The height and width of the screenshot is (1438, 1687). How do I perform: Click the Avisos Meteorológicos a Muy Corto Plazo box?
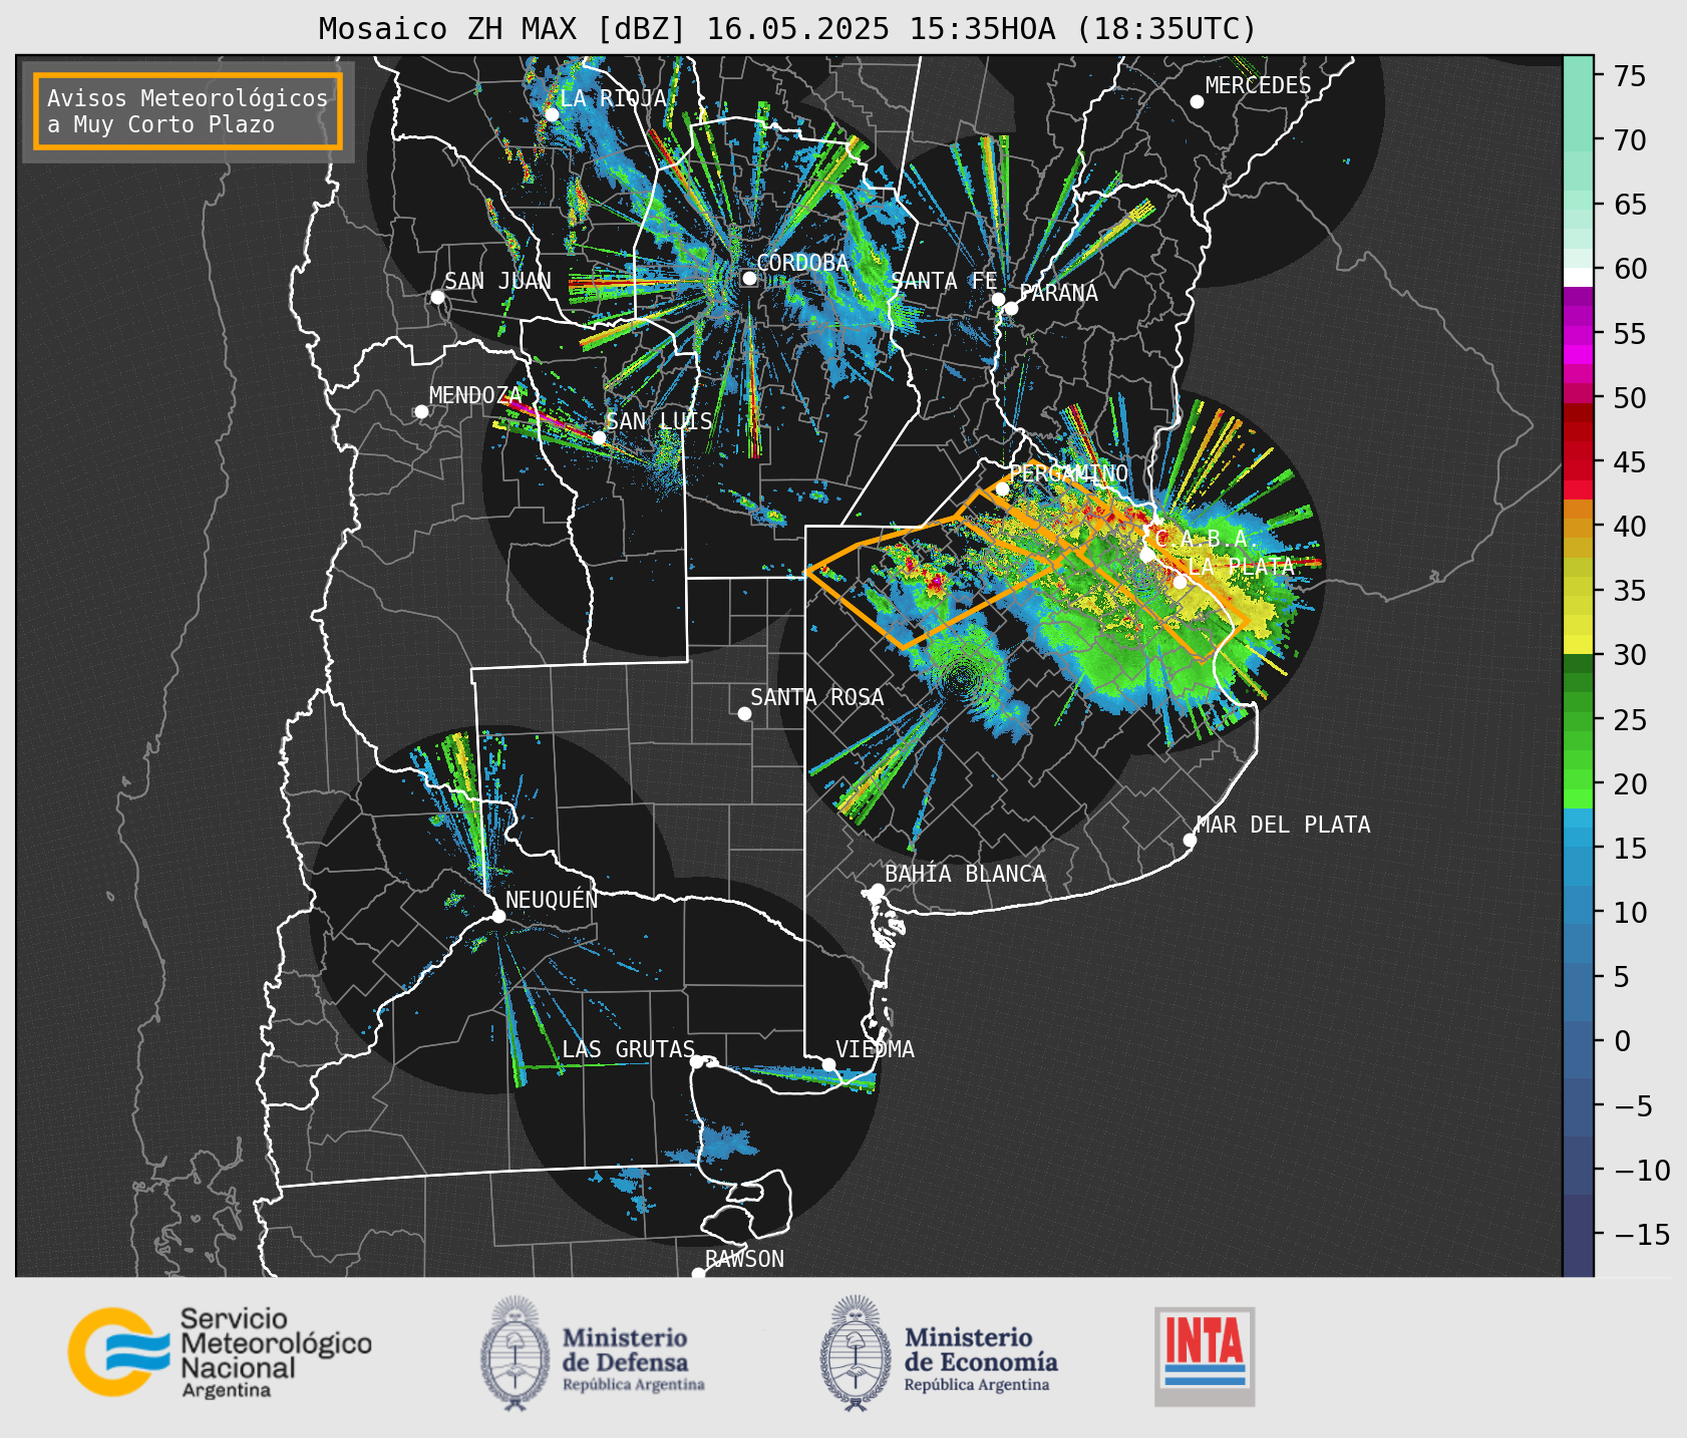(188, 111)
